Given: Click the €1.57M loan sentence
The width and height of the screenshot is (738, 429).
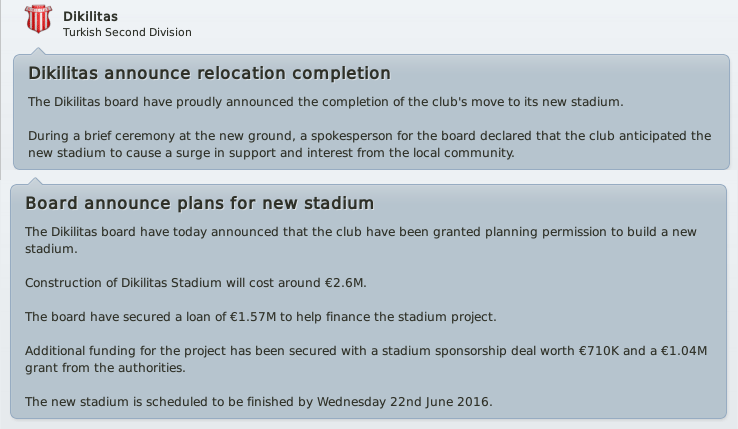Looking at the screenshot, I should pos(261,317).
